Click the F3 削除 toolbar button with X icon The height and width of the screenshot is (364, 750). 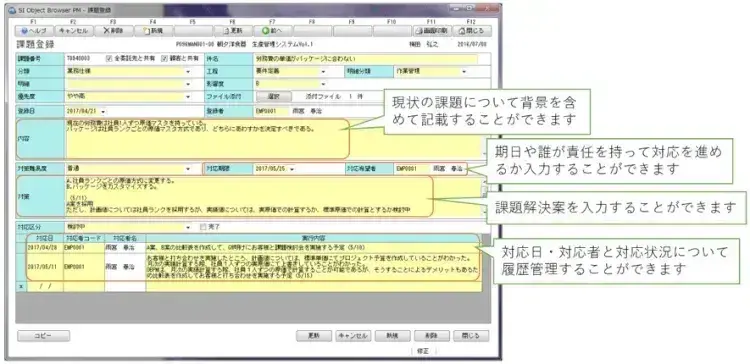point(113,31)
